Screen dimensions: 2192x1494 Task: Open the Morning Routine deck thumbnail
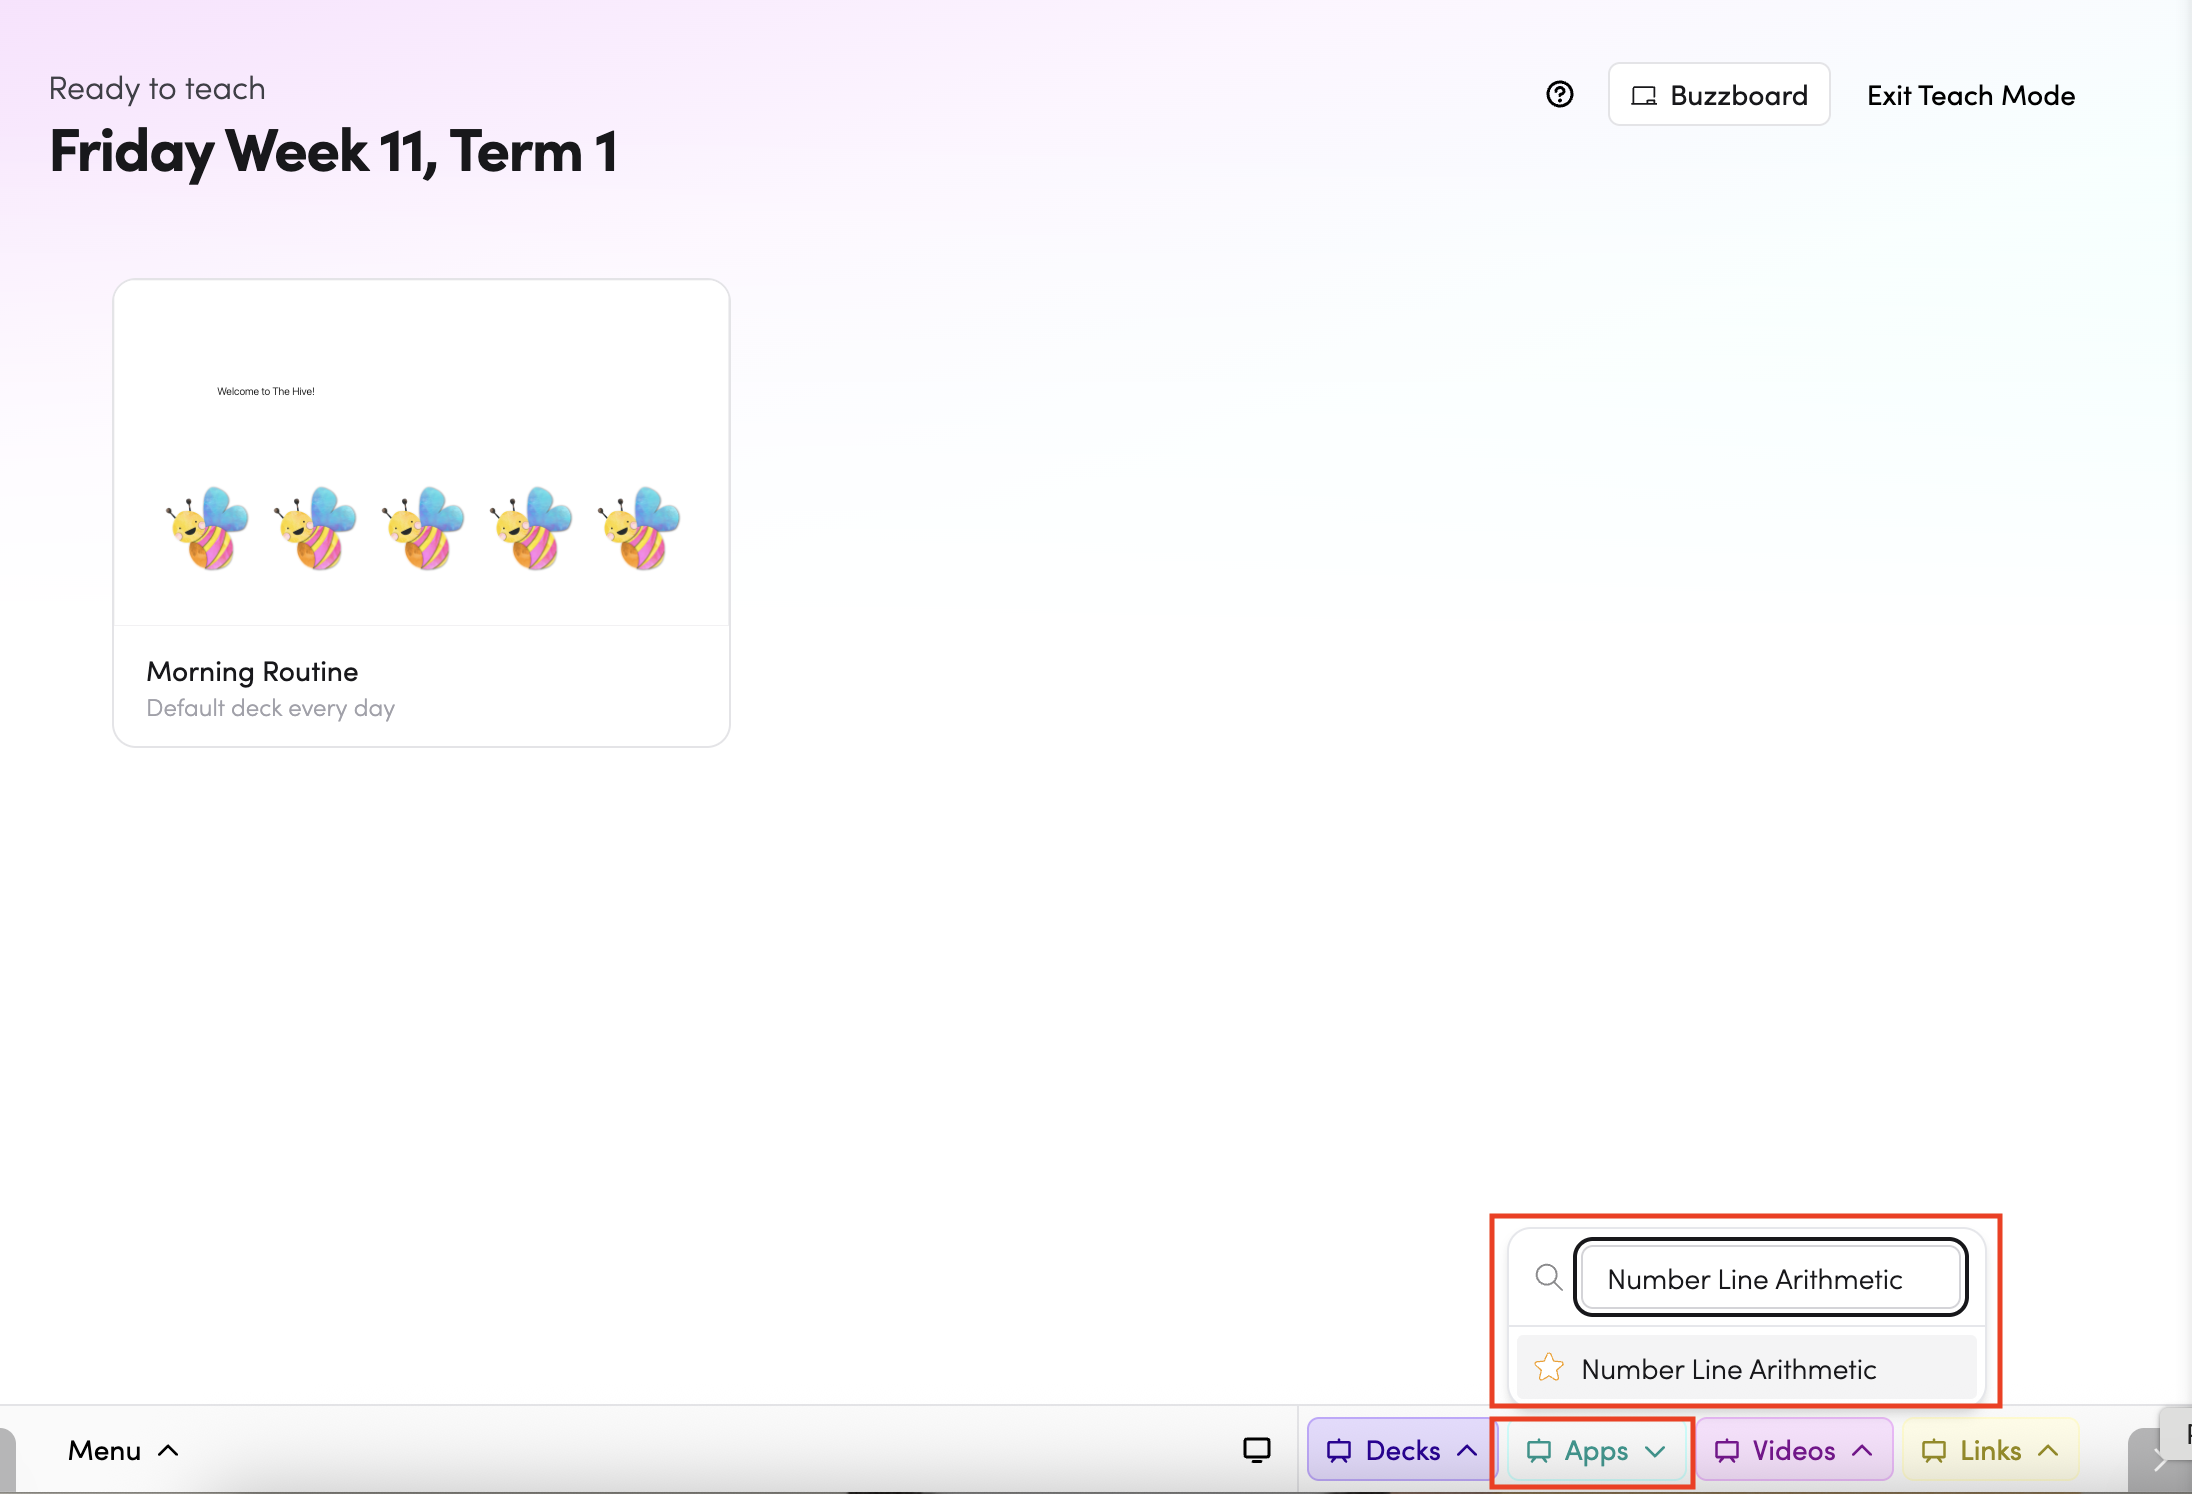[x=421, y=454]
